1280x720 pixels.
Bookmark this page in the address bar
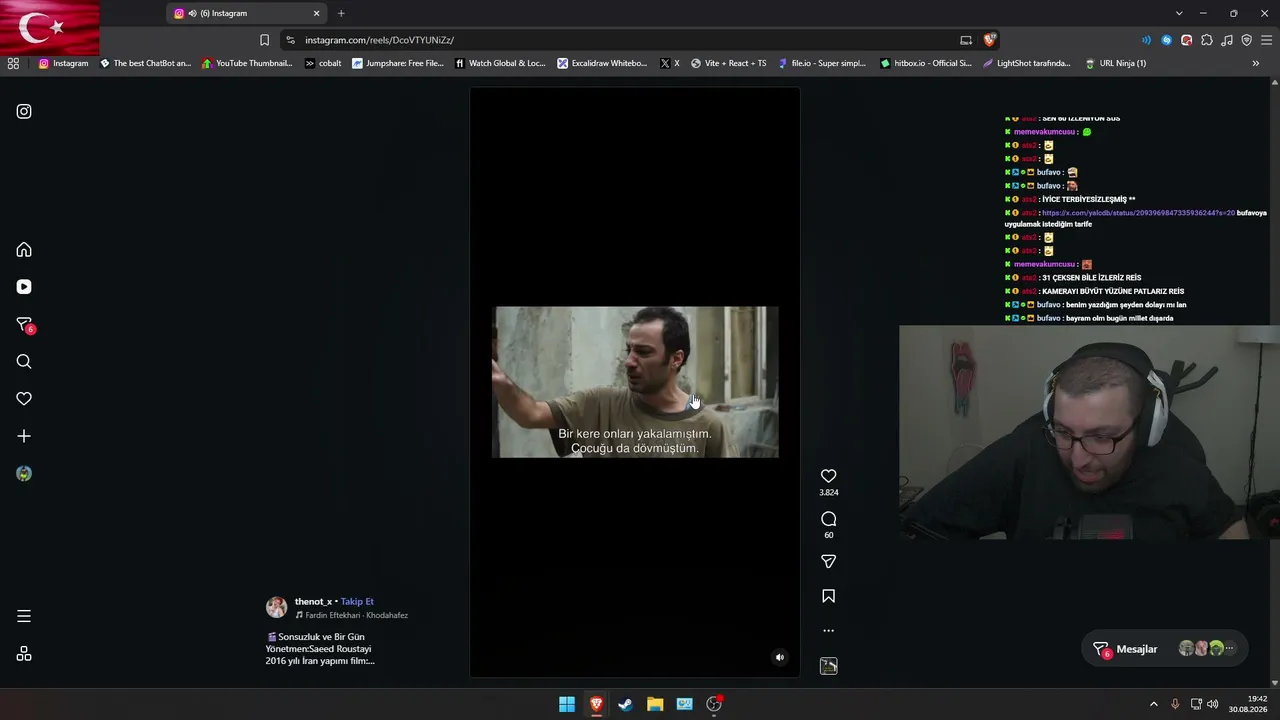coord(264,40)
